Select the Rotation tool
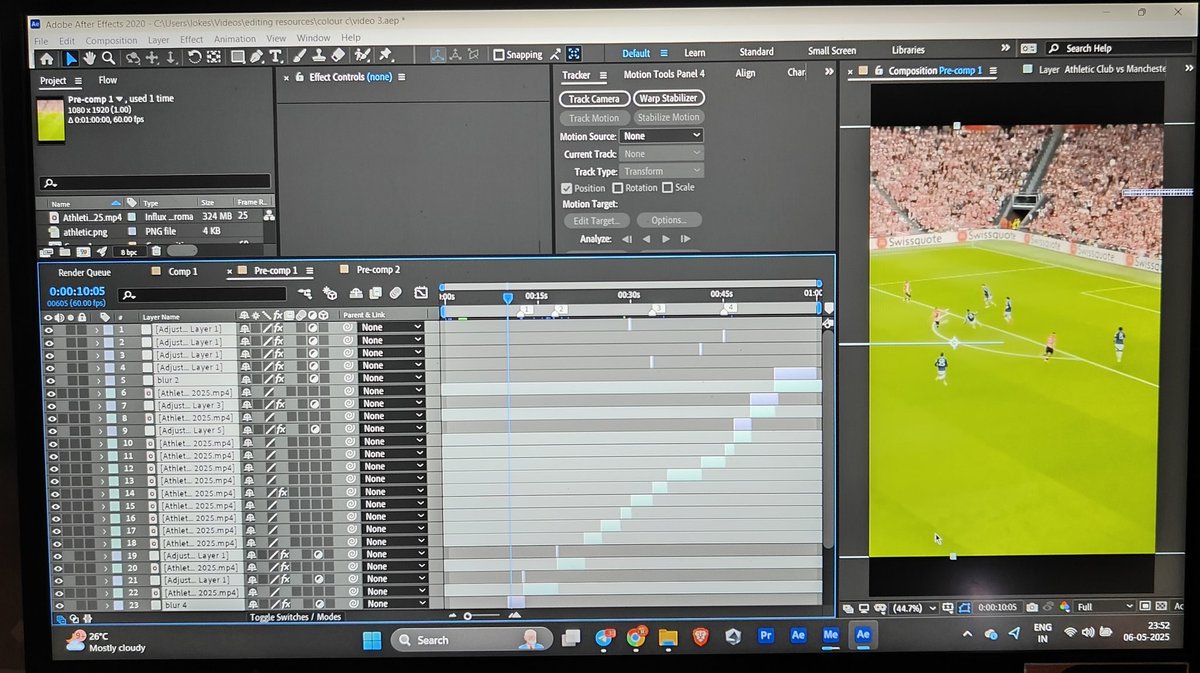 (194, 58)
